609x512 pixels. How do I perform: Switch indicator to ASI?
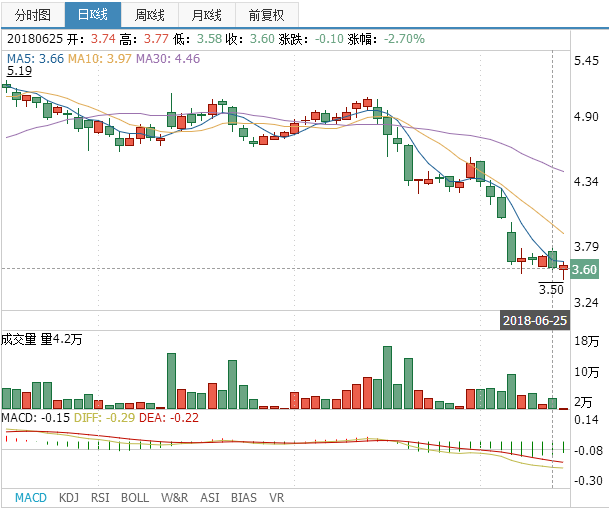pos(210,498)
